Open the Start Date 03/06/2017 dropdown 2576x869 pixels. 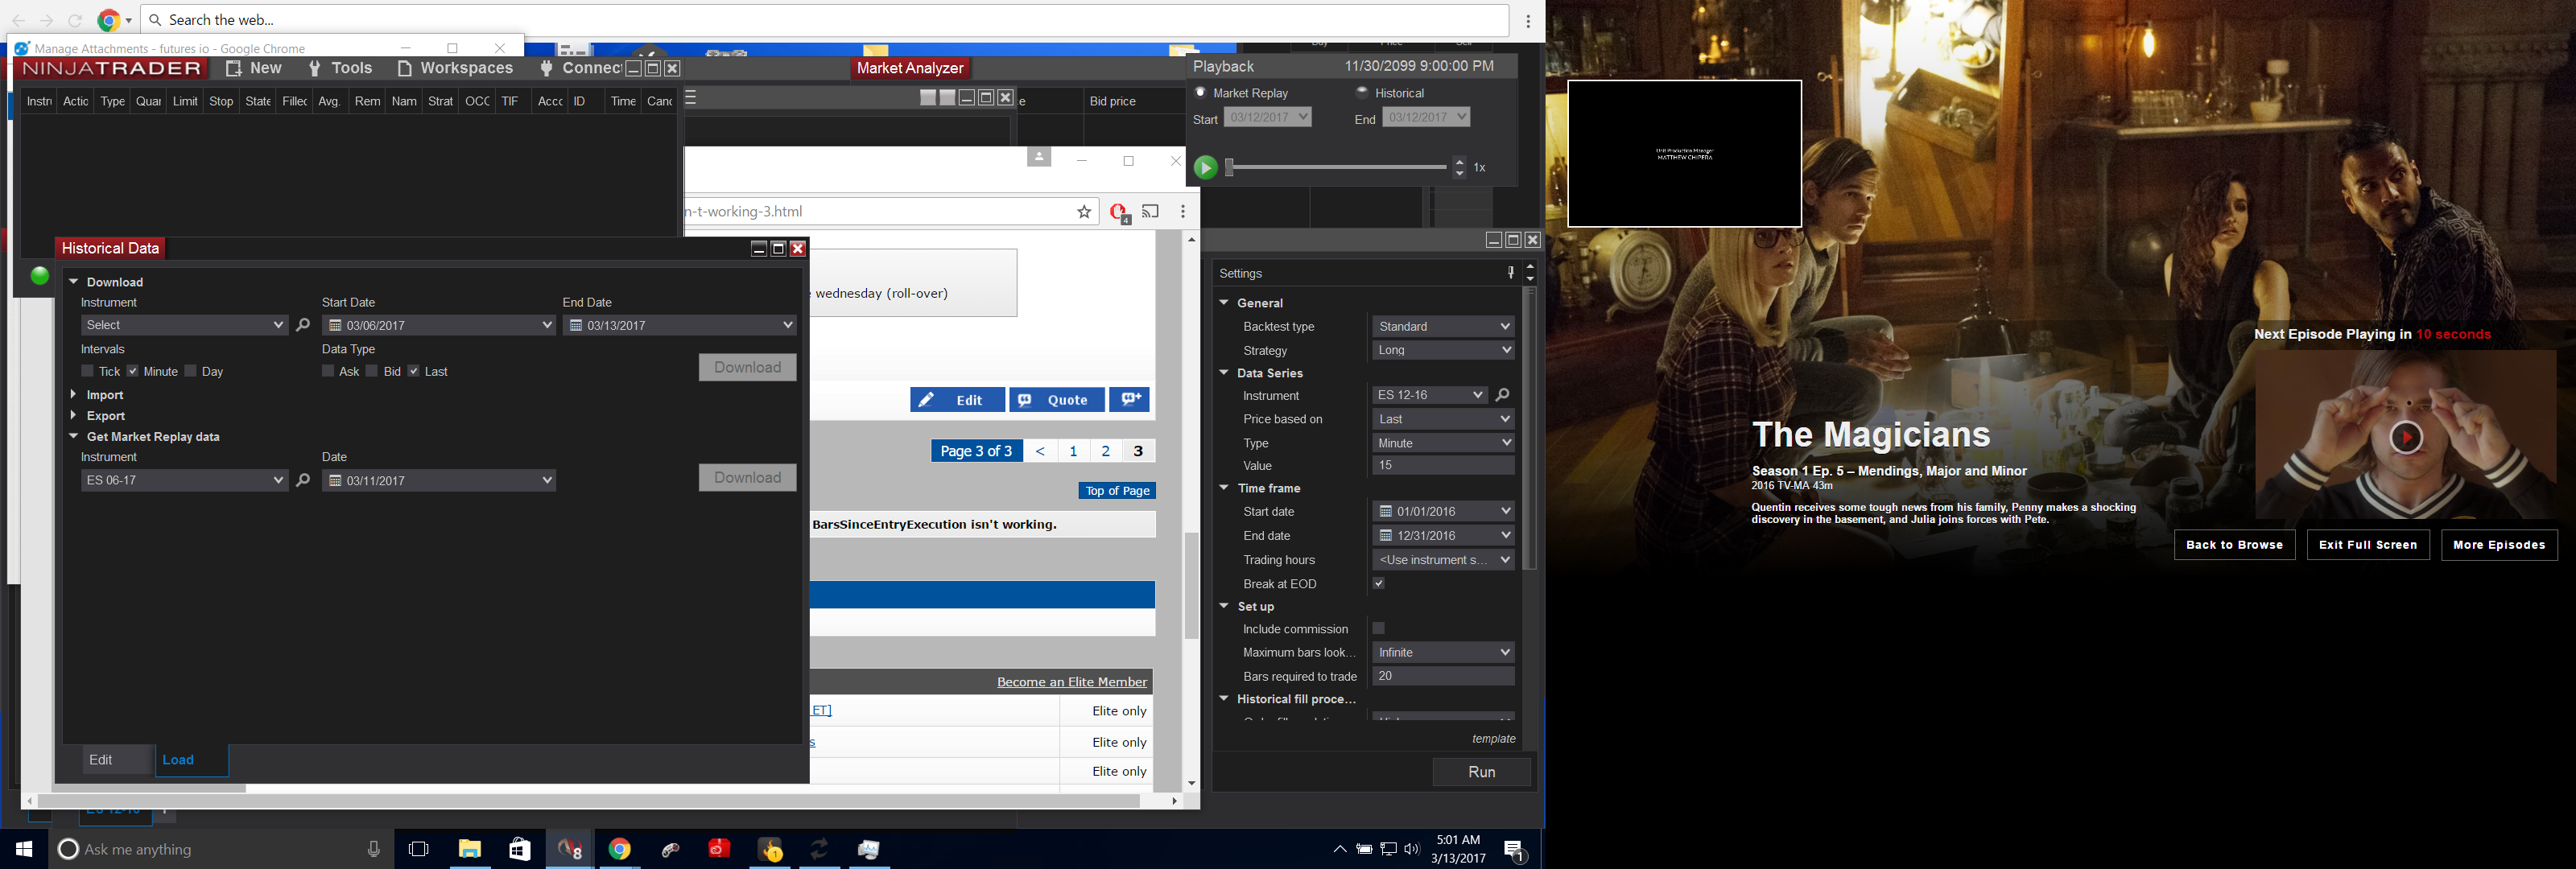[x=438, y=325]
